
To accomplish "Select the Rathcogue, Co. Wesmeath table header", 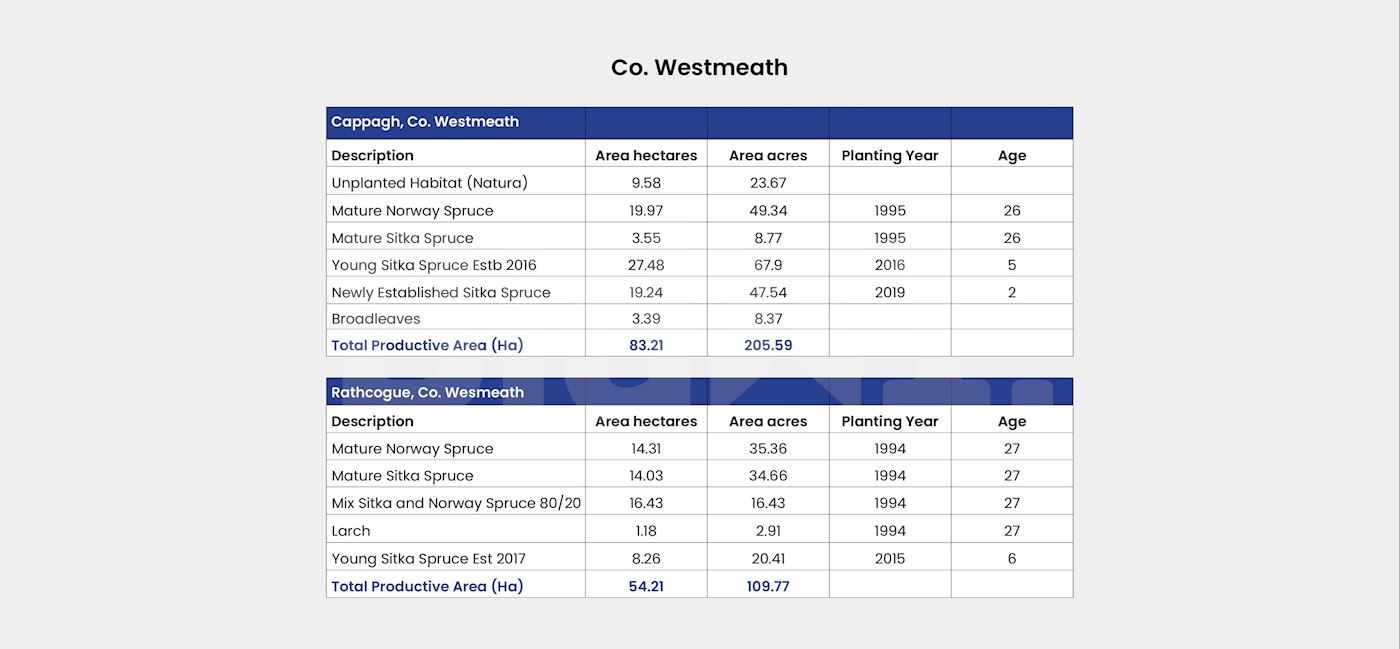I will point(427,393).
